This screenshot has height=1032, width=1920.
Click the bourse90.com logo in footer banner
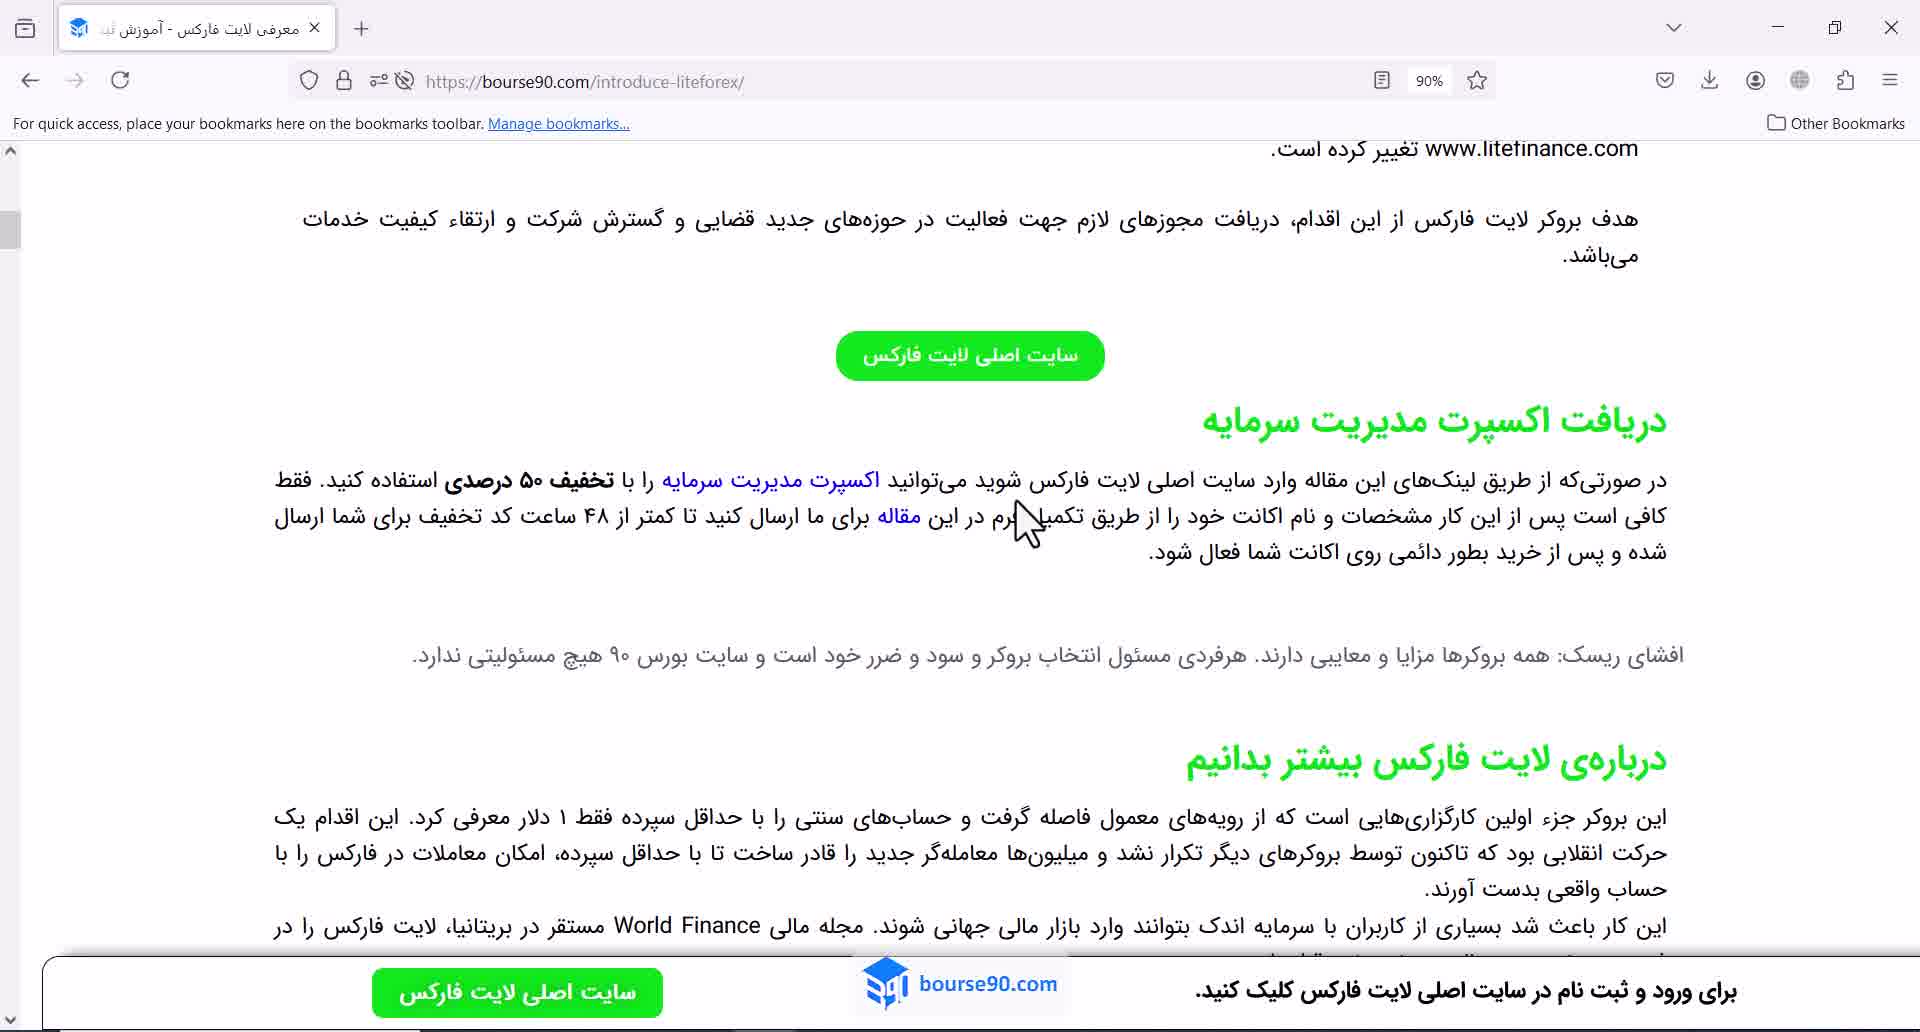[960, 985]
